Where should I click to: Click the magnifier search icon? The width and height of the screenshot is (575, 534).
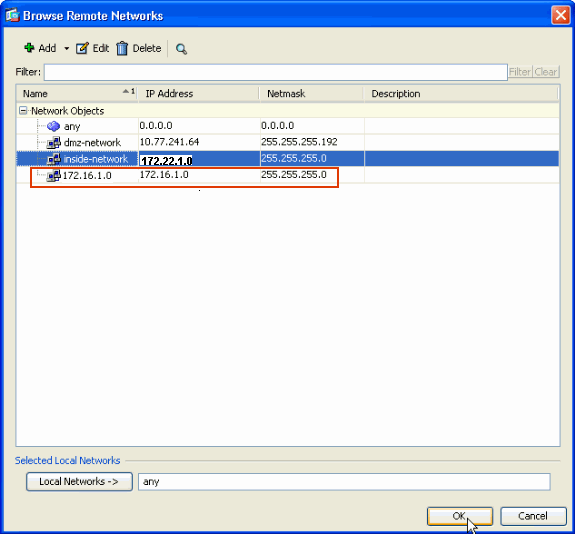pyautogui.click(x=181, y=49)
